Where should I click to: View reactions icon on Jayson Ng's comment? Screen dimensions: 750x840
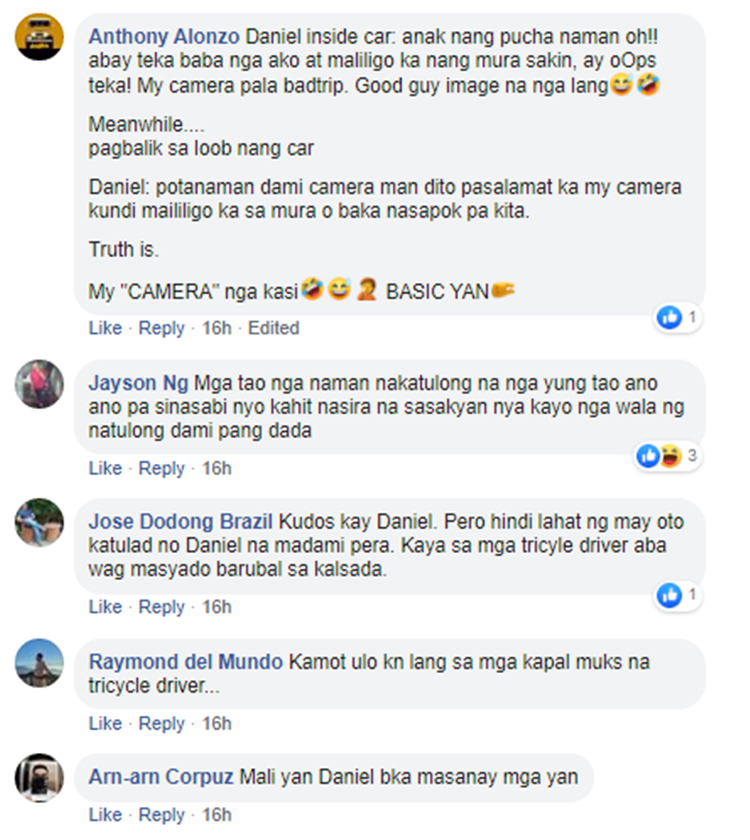click(x=659, y=456)
